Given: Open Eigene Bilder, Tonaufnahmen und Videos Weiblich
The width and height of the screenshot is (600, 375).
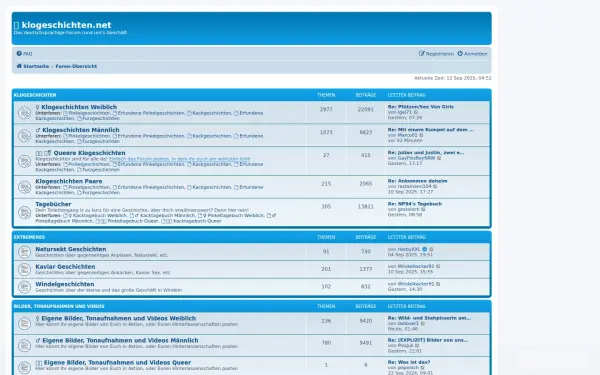Looking at the screenshot, I should coord(119,318).
